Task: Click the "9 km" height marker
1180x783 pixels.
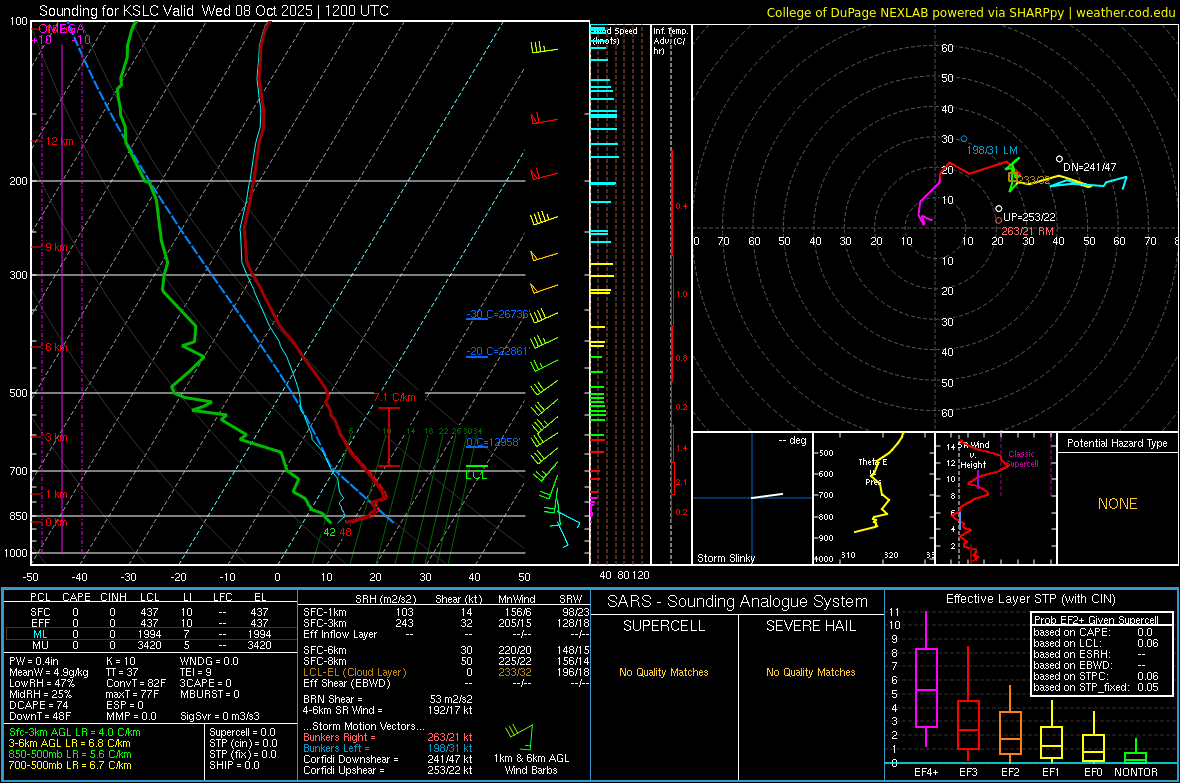Action: 56,247
